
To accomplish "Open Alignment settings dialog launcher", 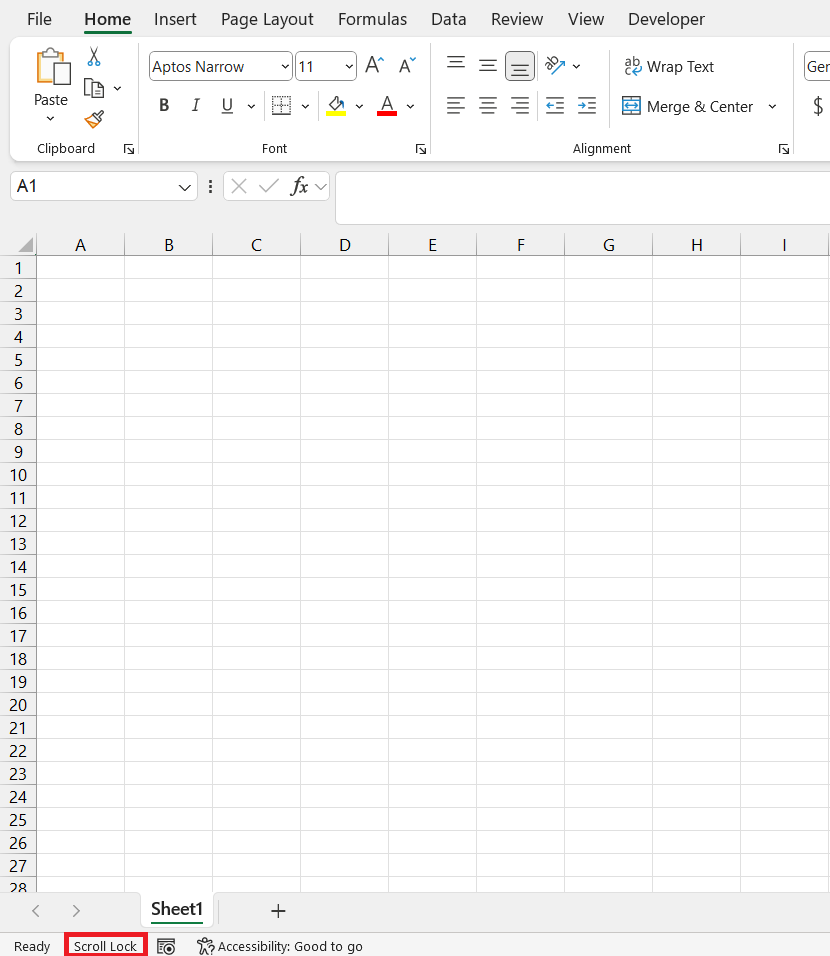I will tap(784, 149).
